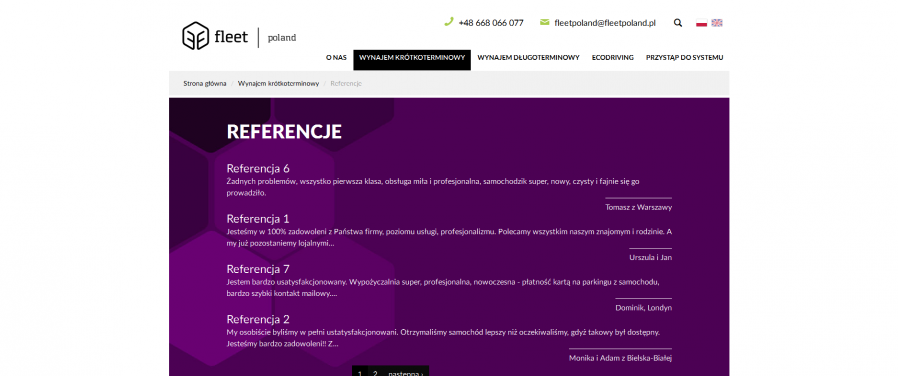Click the testimonial text starting Jesteśmy w 100%
Image resolution: width=898 pixels, height=376 pixels.
449,238
